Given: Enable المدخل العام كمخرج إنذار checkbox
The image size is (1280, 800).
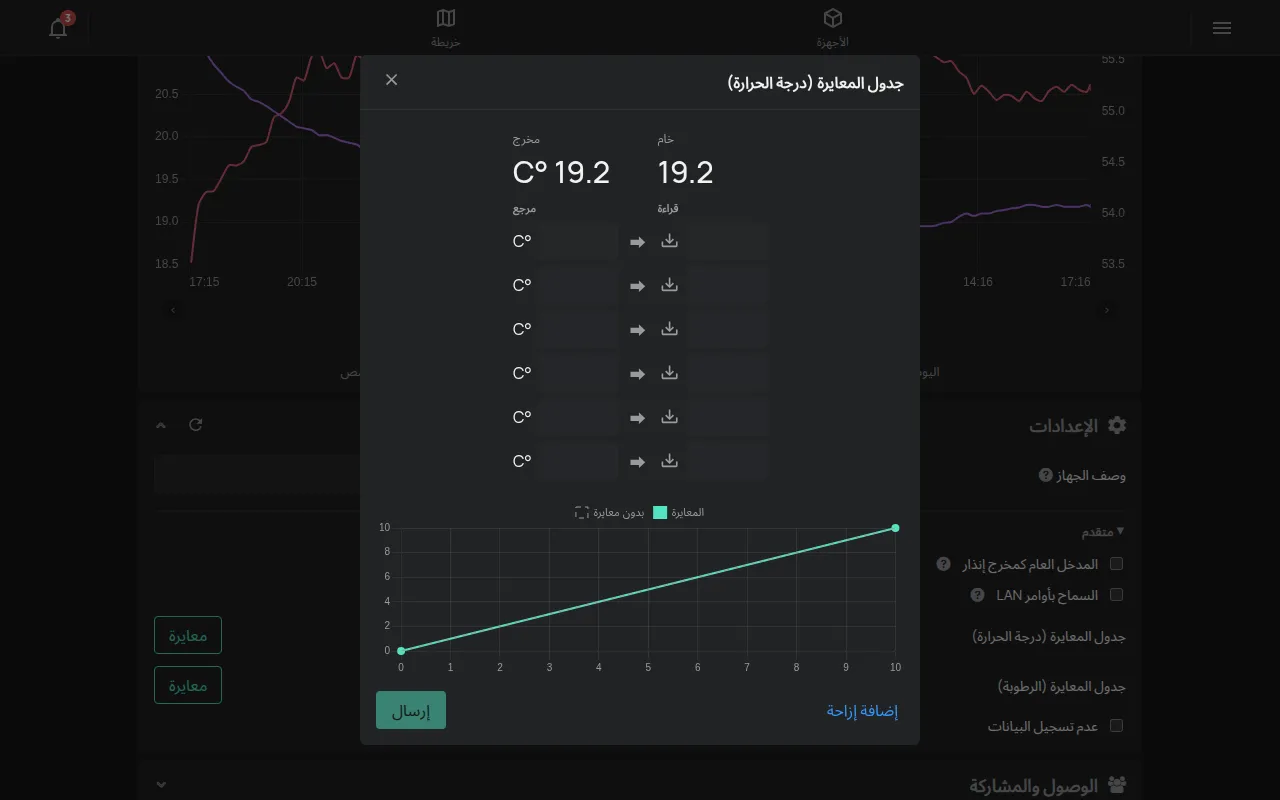Looking at the screenshot, I should 1117,564.
